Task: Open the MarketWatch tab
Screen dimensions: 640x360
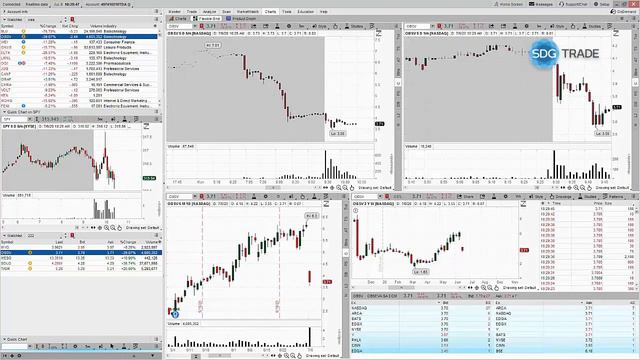Action: tap(248, 11)
